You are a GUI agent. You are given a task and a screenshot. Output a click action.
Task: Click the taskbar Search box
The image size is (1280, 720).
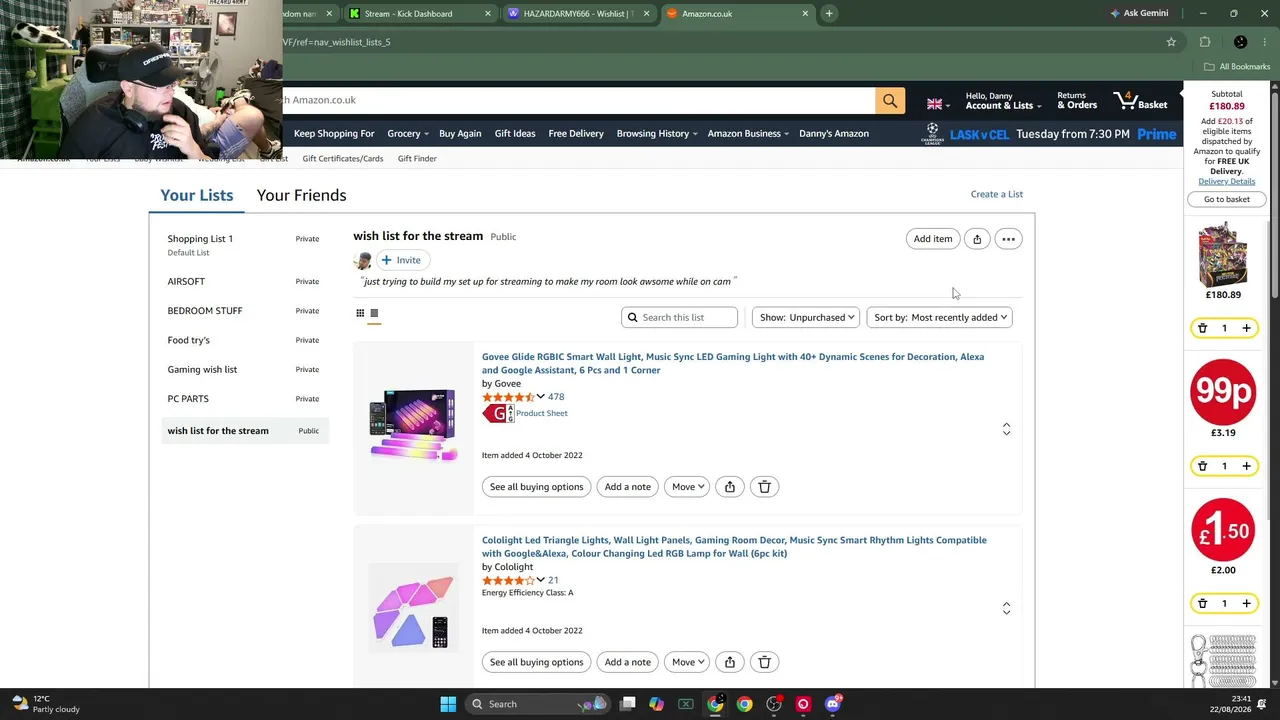pos(540,704)
